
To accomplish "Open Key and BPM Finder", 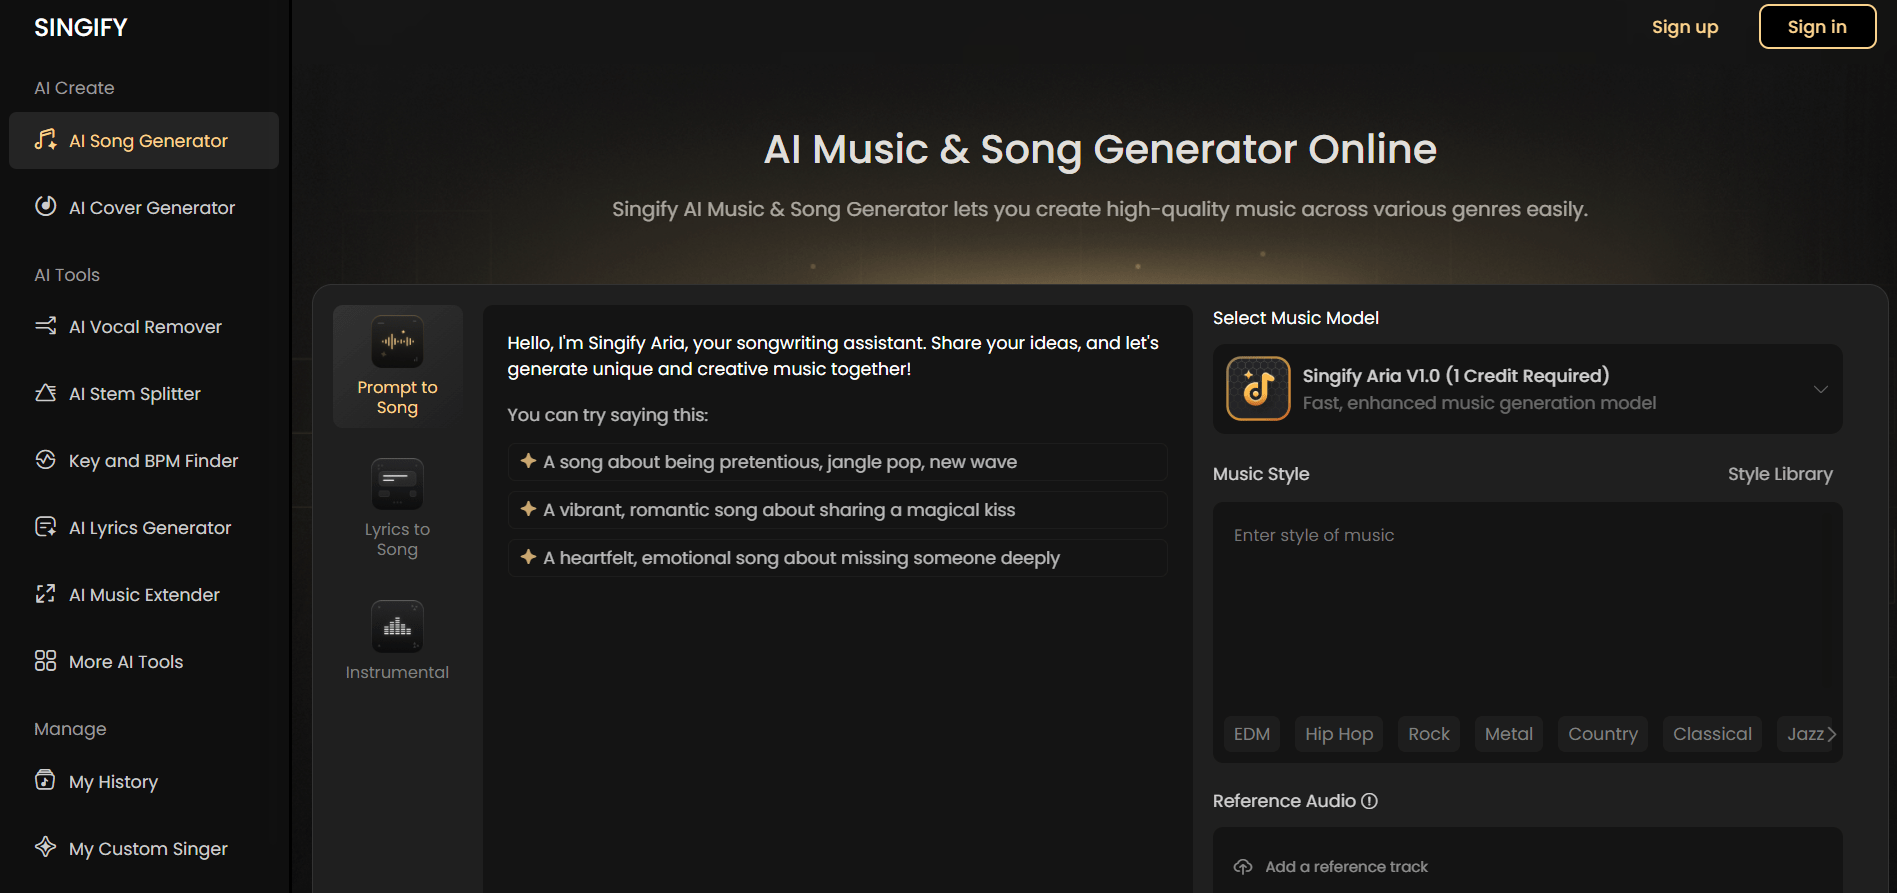I will point(144,461).
